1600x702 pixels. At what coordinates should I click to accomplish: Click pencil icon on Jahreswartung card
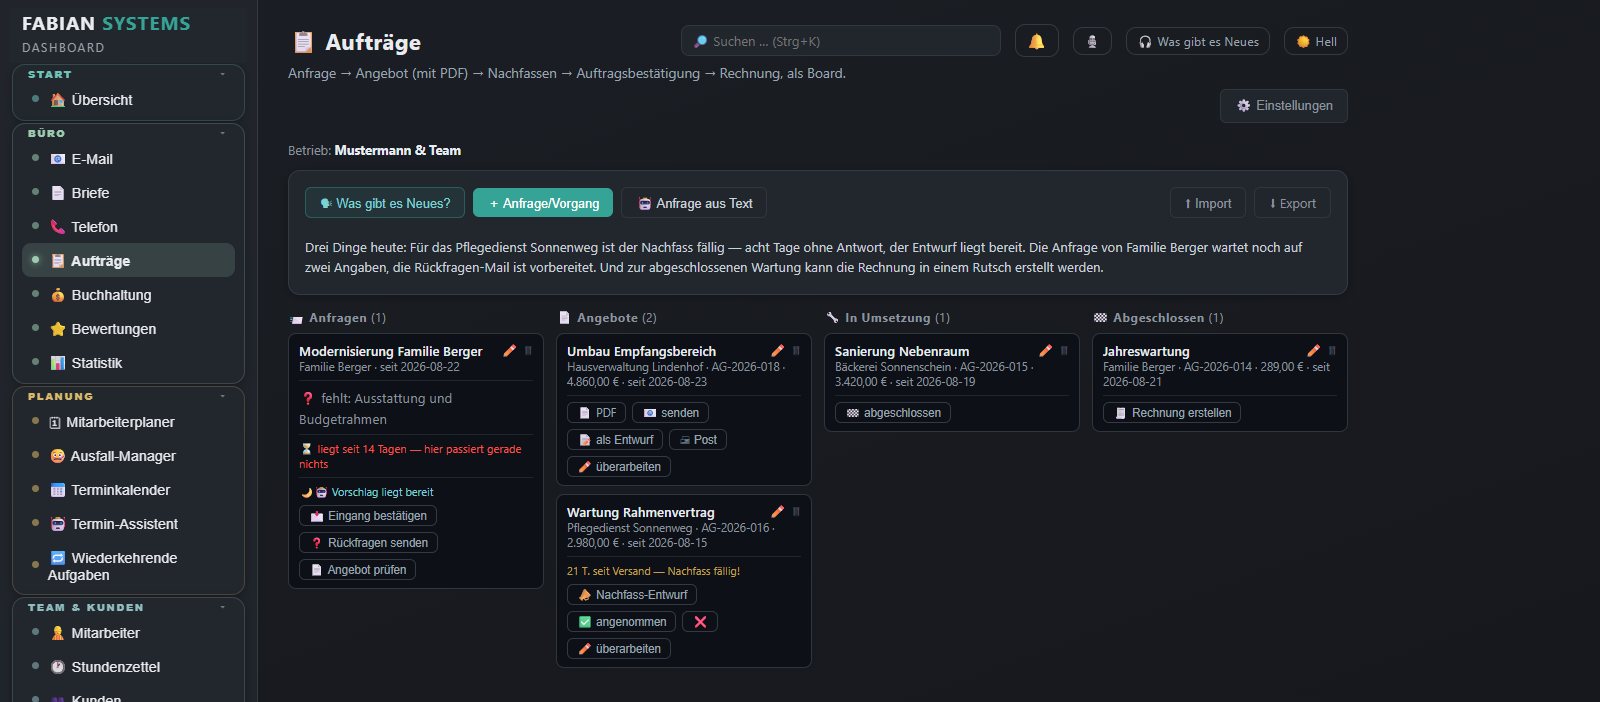coord(1314,351)
